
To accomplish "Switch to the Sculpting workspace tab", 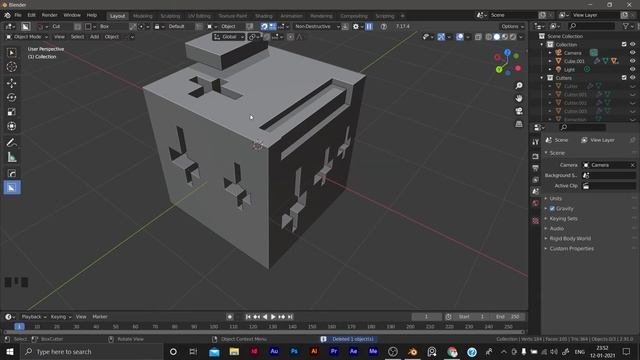I will 170,16.
